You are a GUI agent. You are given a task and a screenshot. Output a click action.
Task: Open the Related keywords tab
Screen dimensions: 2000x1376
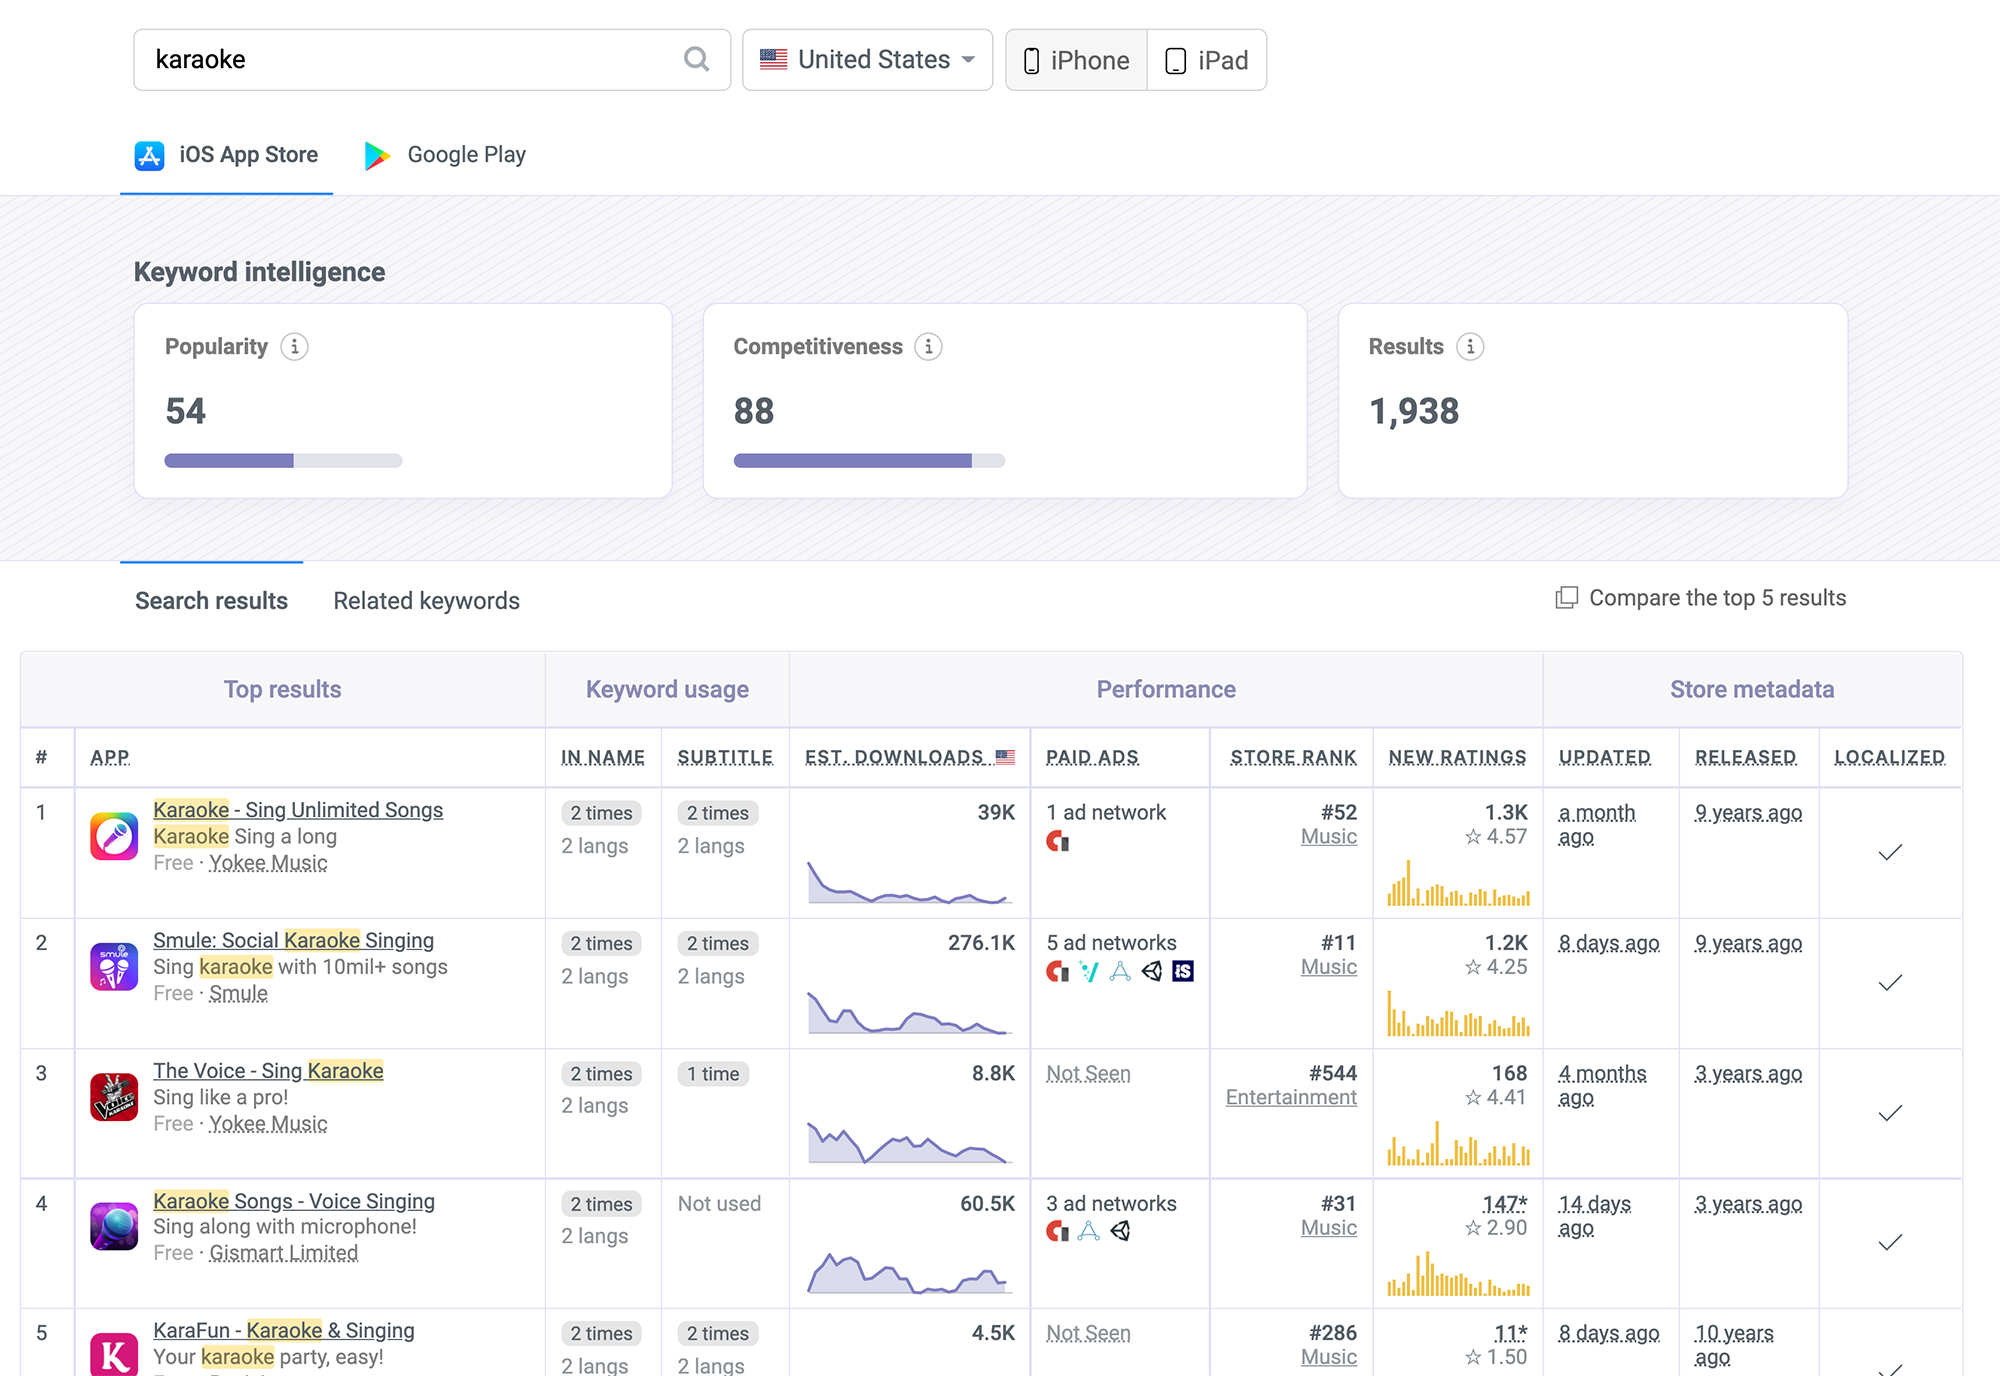click(x=426, y=601)
